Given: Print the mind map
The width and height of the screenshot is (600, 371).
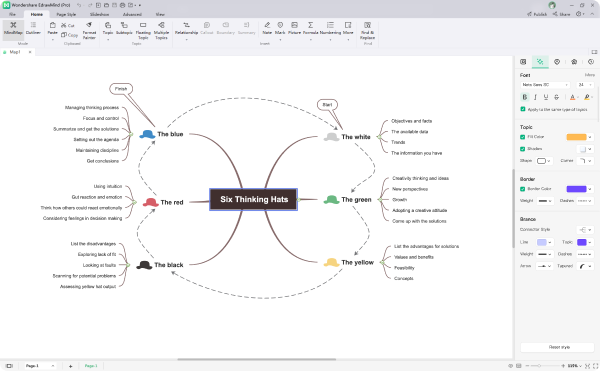Looking at the screenshot, I should pyautogui.click(x=122, y=5).
